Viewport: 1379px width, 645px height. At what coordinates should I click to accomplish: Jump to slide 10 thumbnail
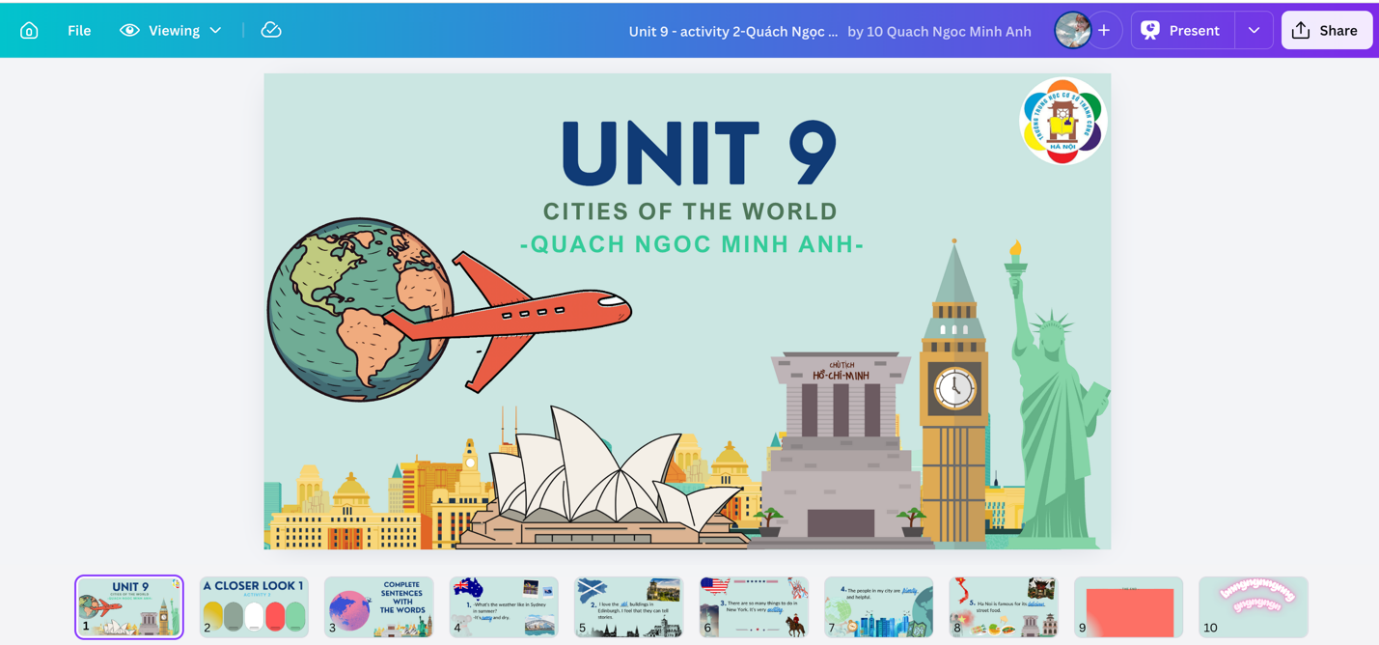[x=1253, y=607]
